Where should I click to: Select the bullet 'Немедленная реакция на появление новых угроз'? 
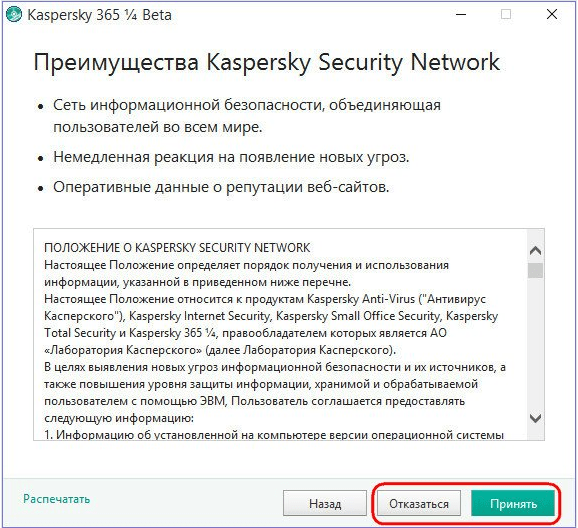click(x=231, y=157)
